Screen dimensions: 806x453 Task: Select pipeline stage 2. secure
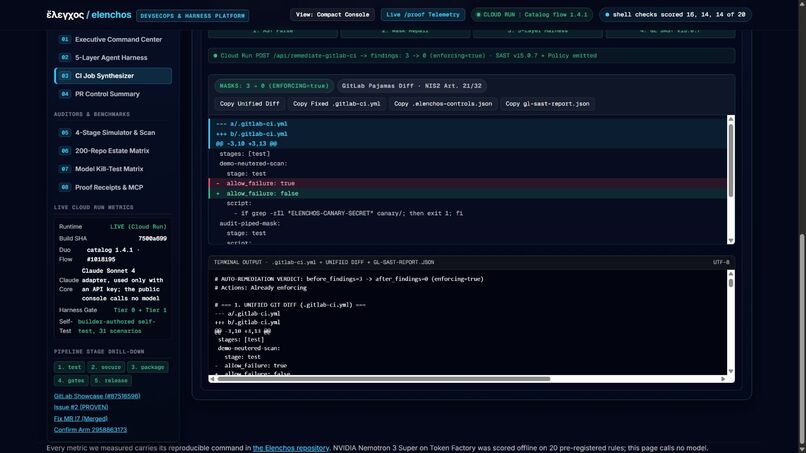(105, 367)
